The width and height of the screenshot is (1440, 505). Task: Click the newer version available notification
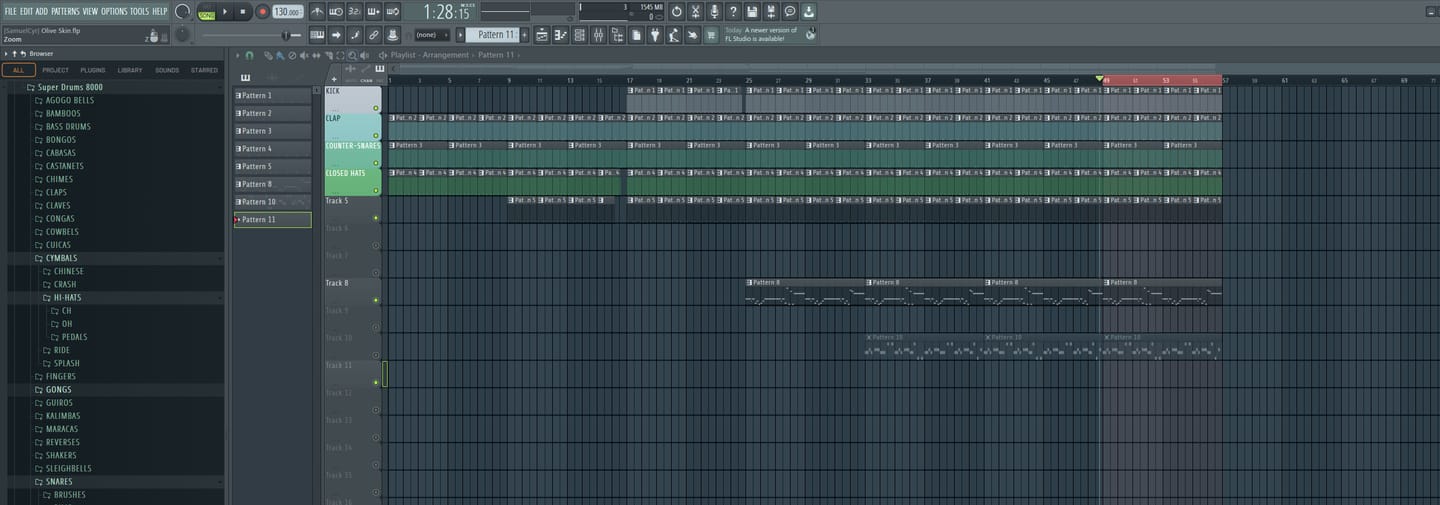click(x=770, y=34)
